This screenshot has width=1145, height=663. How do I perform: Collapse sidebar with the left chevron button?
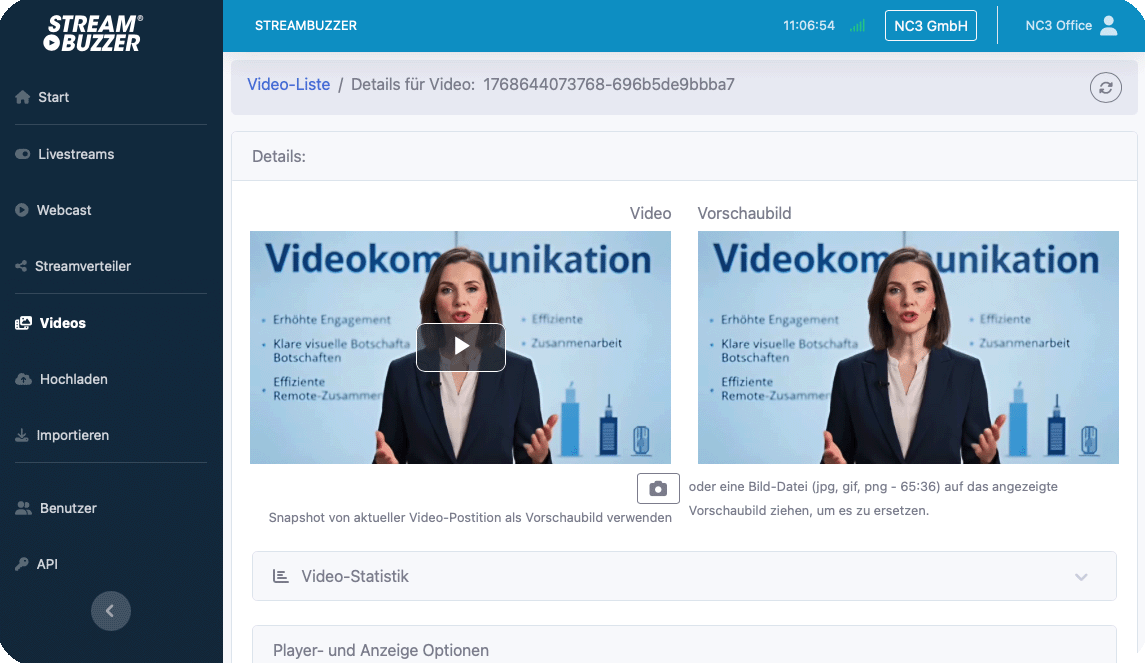[111, 611]
